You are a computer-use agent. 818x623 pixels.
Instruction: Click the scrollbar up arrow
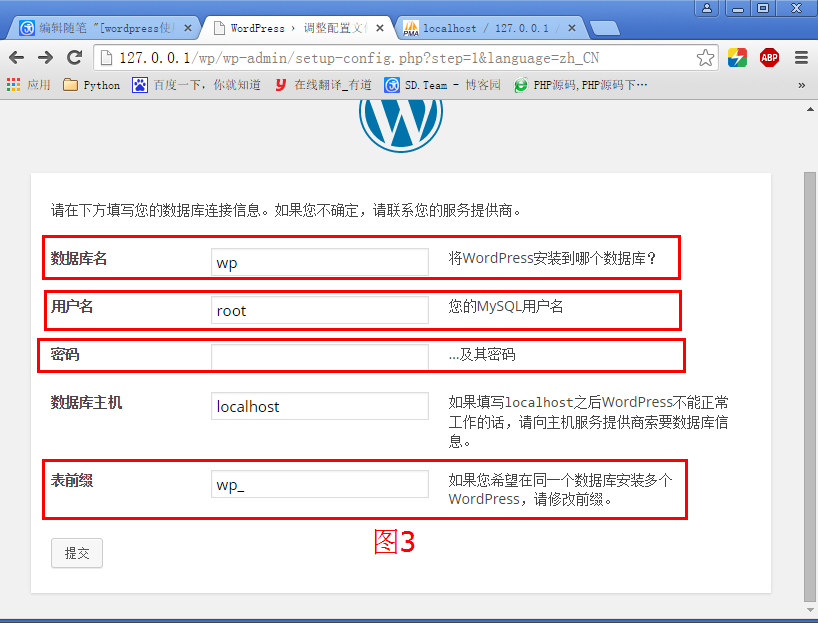pos(810,109)
